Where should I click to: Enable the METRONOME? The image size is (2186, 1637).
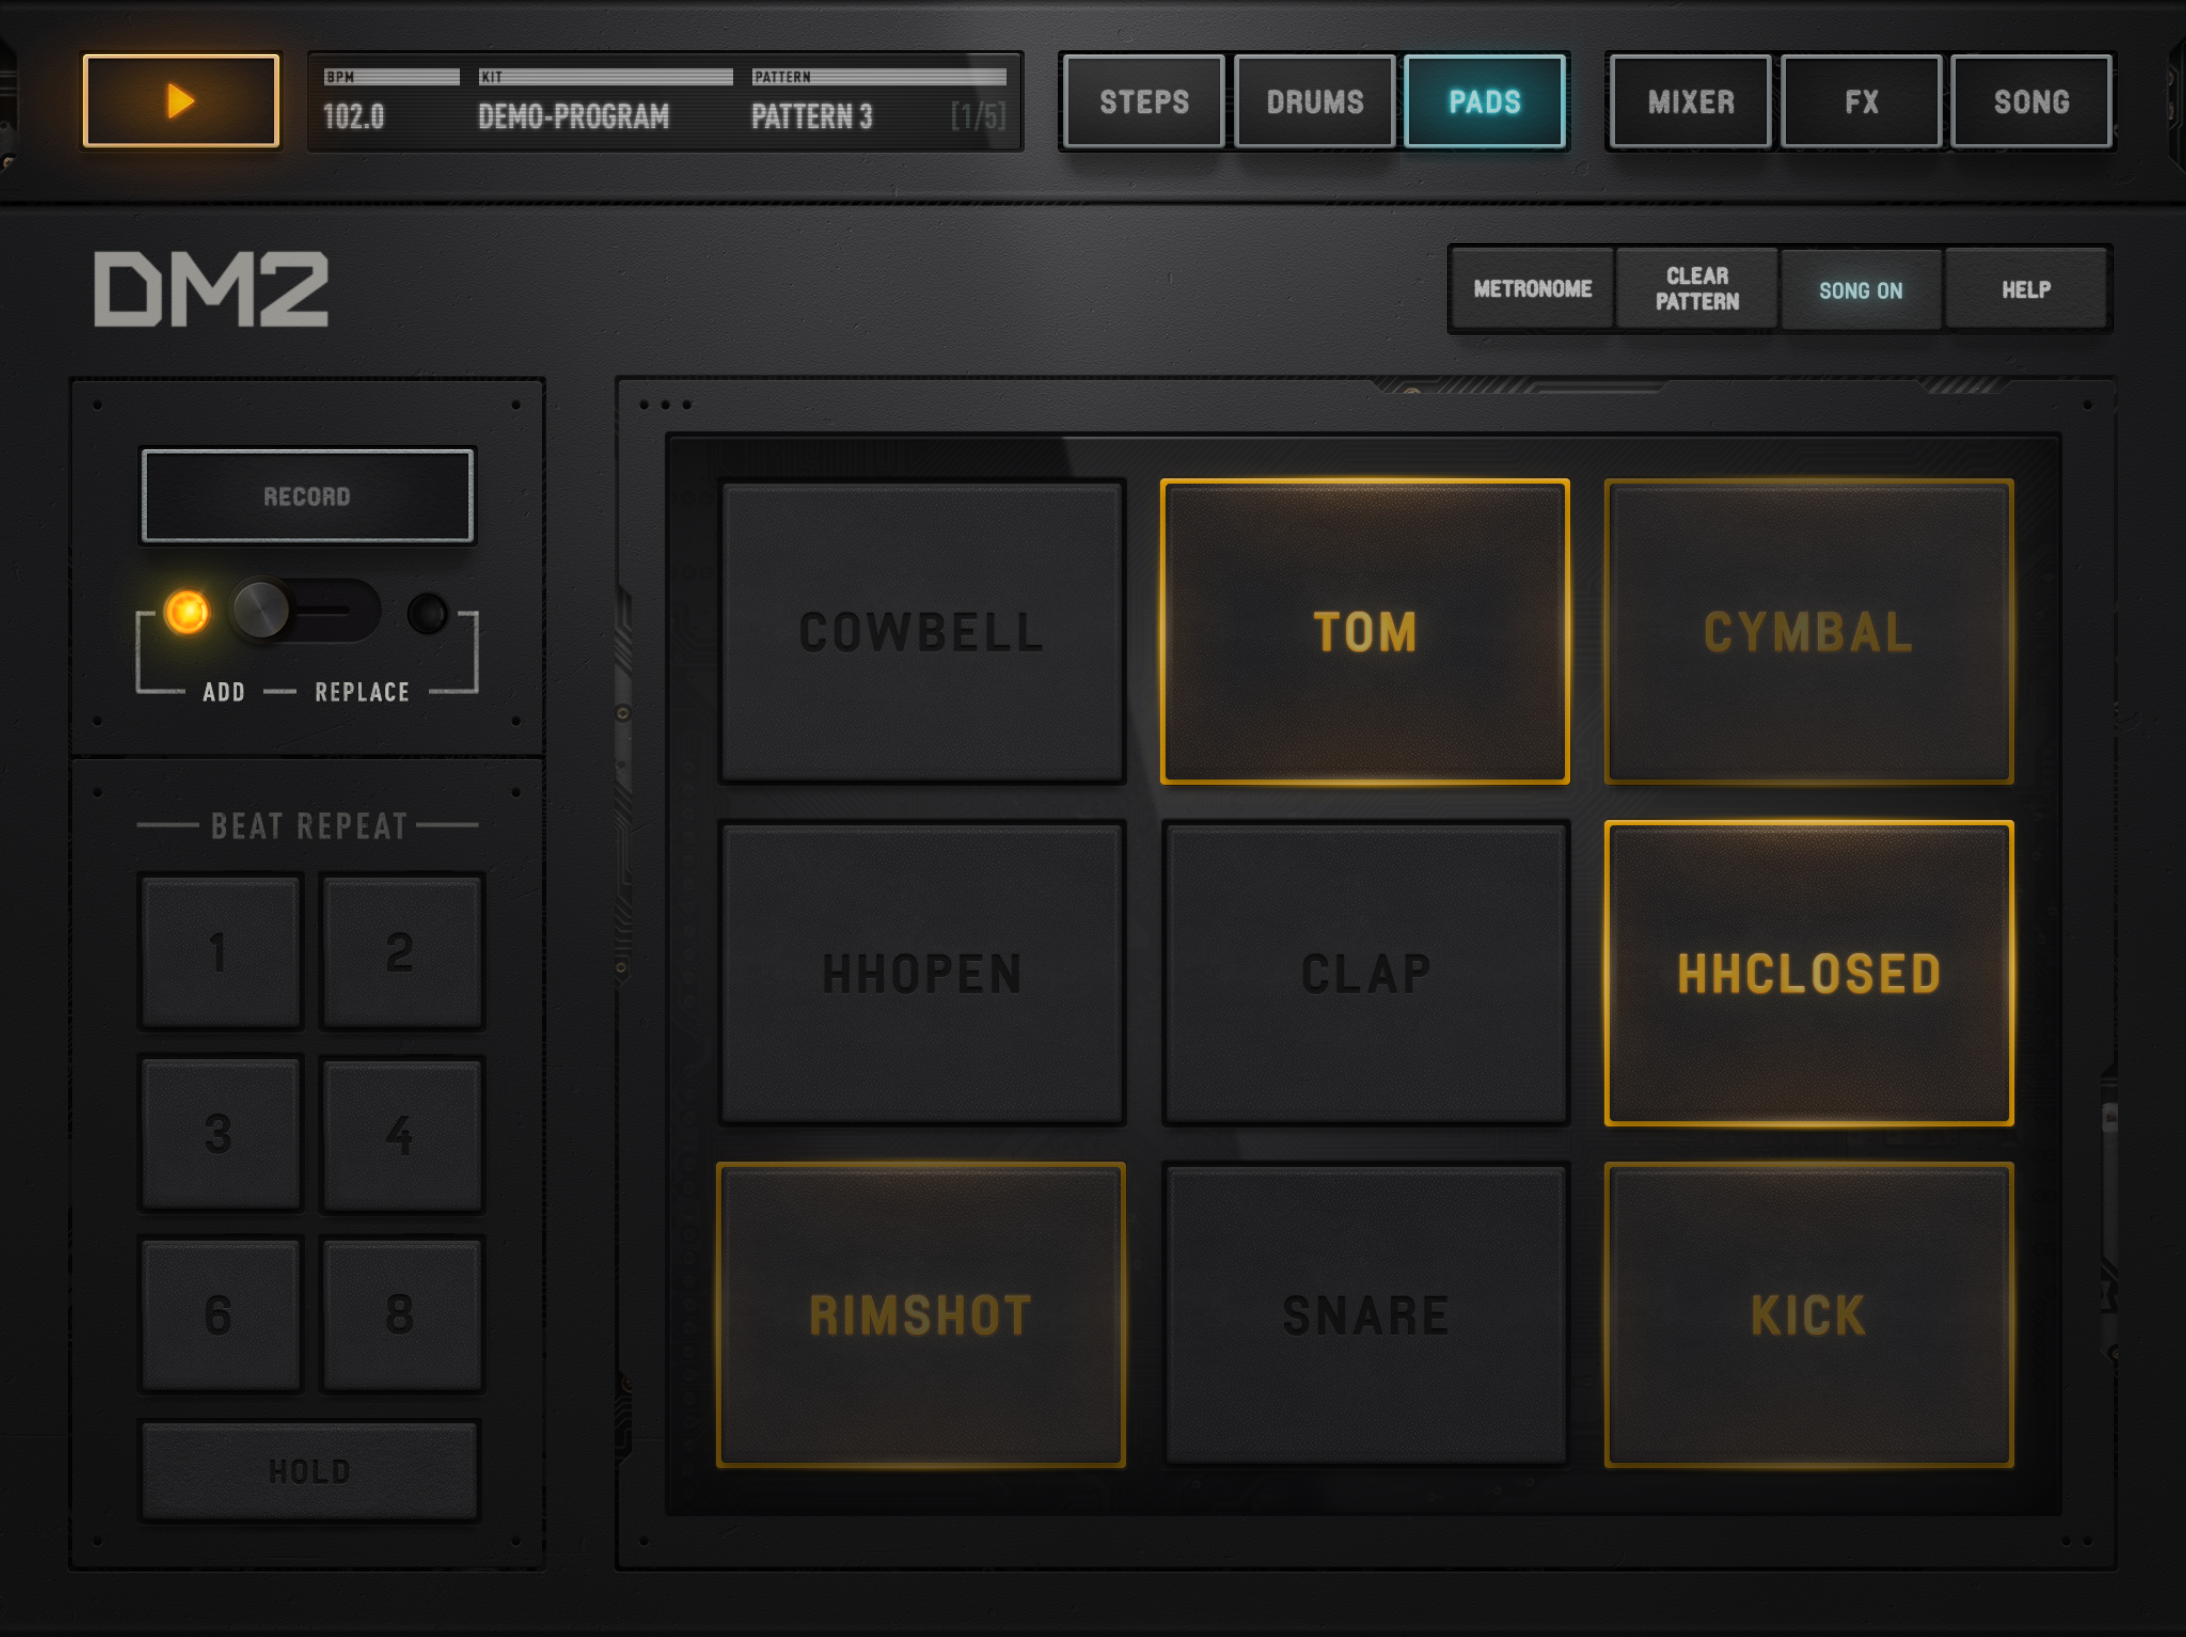point(1532,290)
